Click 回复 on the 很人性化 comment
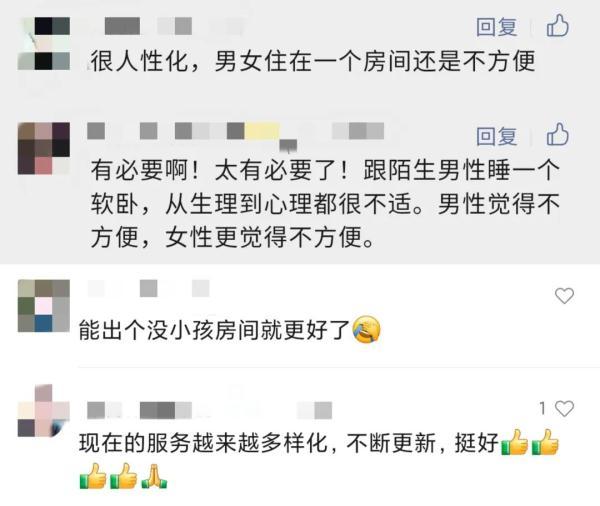Image resolution: width=600 pixels, height=506 pixels. click(x=497, y=27)
